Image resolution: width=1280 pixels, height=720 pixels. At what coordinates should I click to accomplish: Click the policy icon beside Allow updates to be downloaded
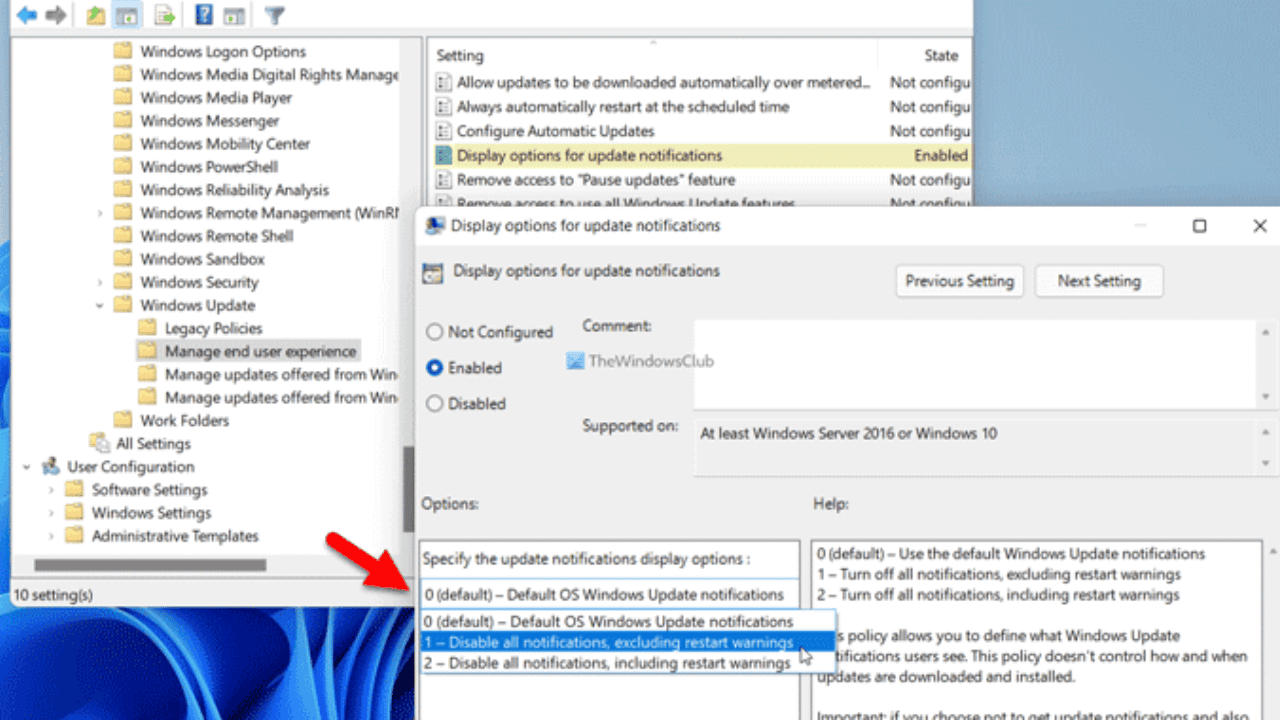[444, 83]
